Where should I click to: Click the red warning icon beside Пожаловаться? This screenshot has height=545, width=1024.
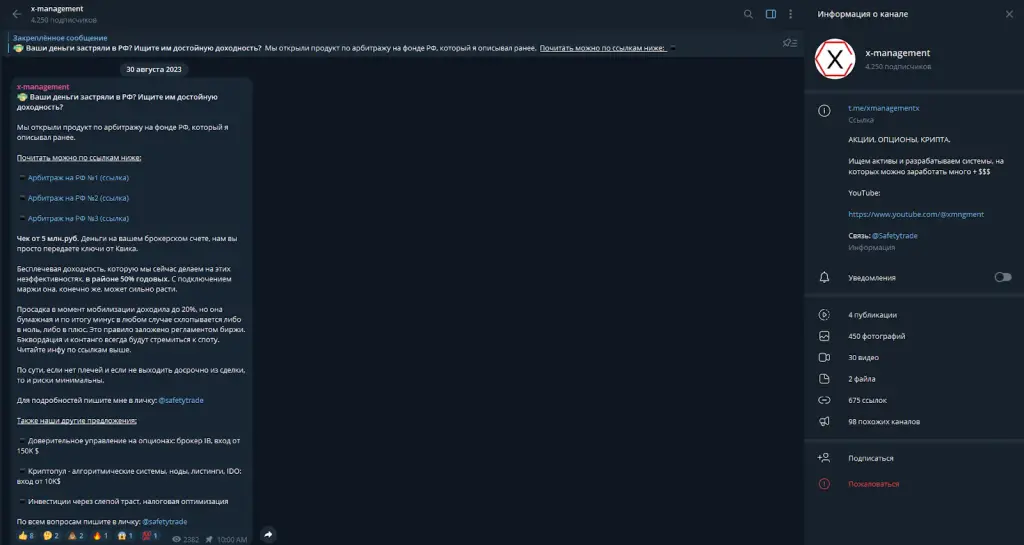[824, 484]
